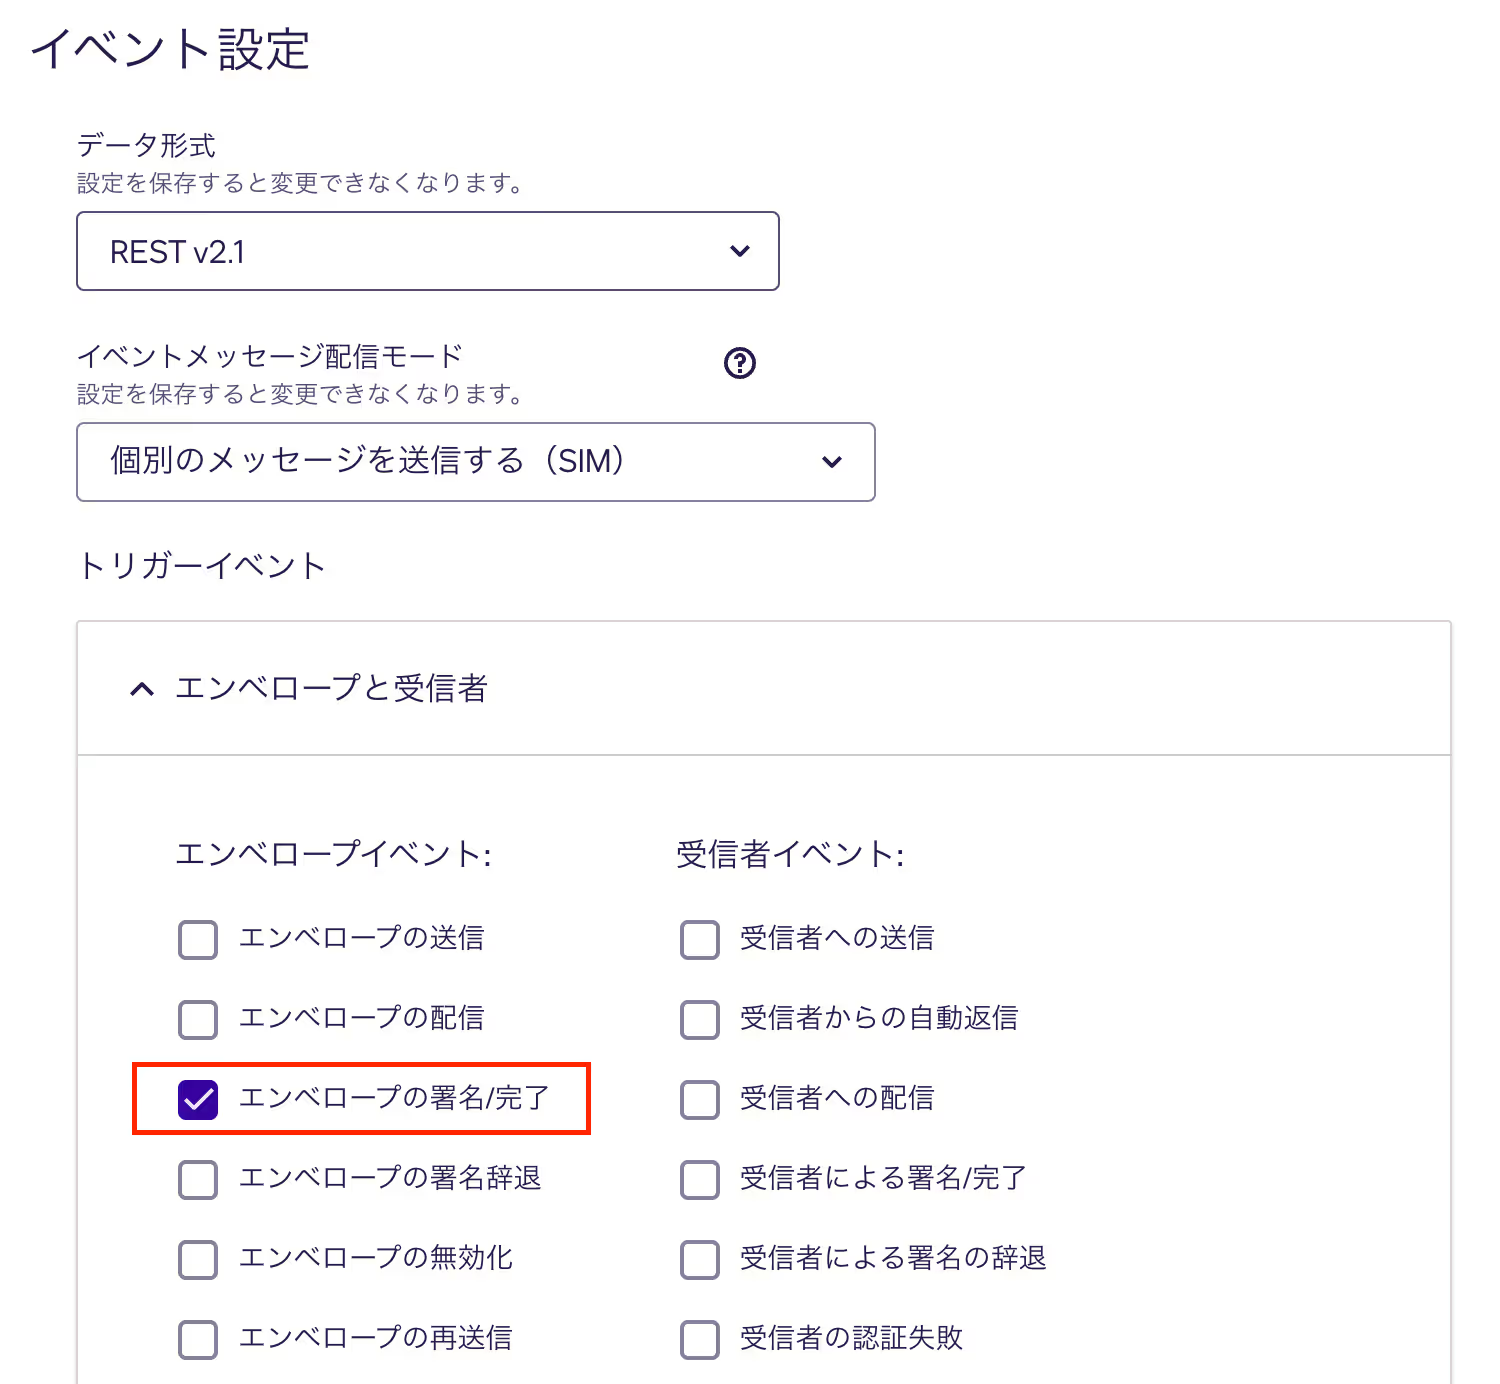Viewport: 1500px width, 1384px height.
Task: Click the エンベロープの署名/完了 label text
Action: (x=394, y=1098)
